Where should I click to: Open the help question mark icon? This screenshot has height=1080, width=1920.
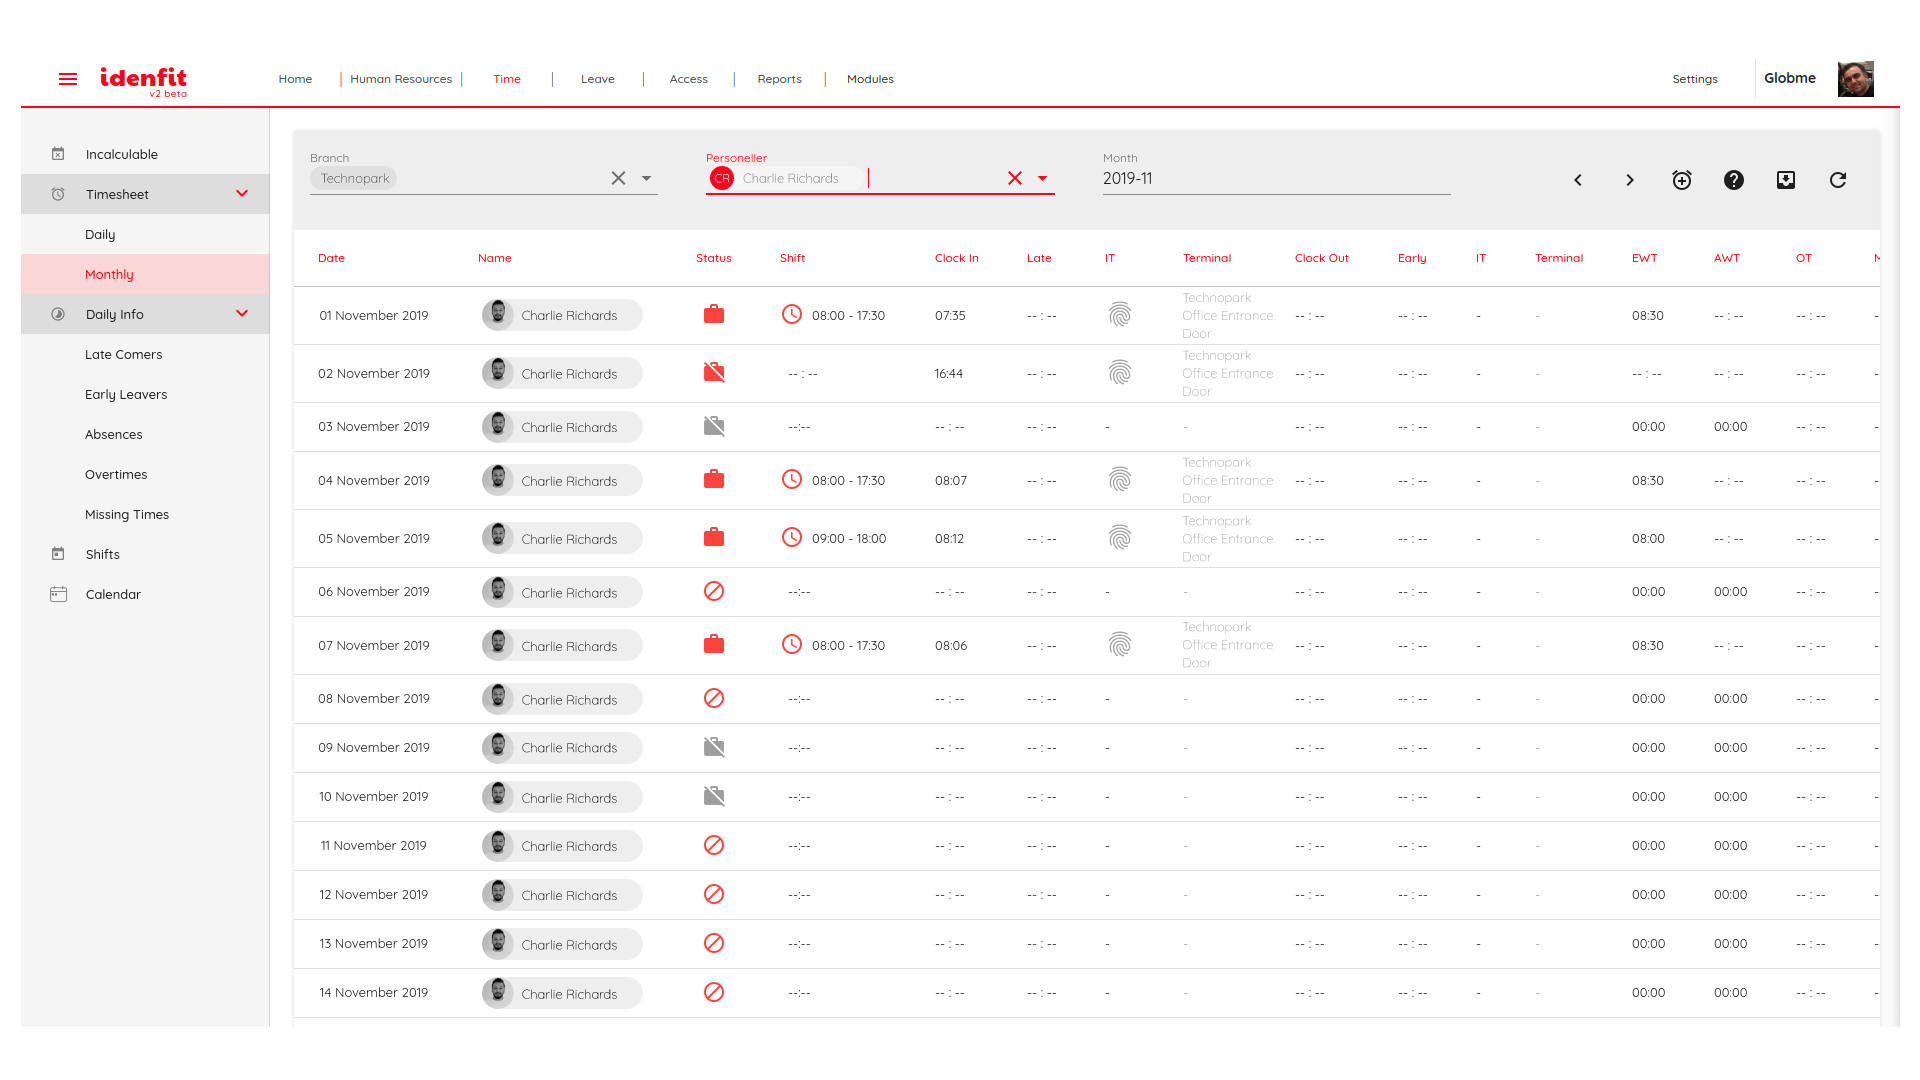(1734, 180)
